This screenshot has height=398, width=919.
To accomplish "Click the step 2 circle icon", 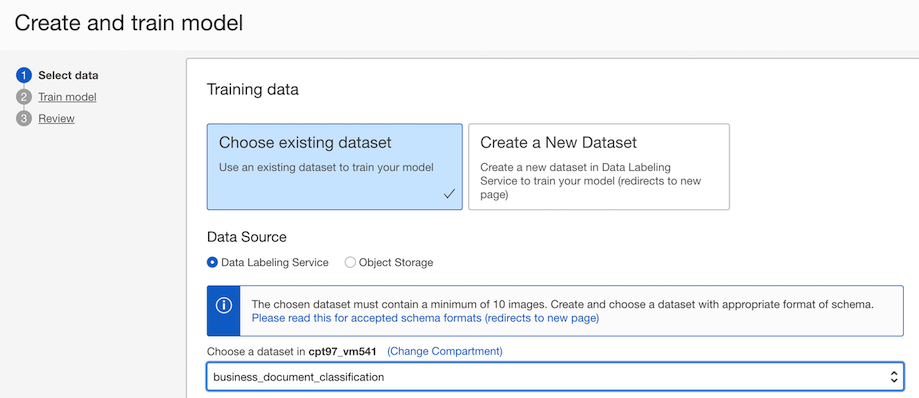I will pyautogui.click(x=24, y=97).
